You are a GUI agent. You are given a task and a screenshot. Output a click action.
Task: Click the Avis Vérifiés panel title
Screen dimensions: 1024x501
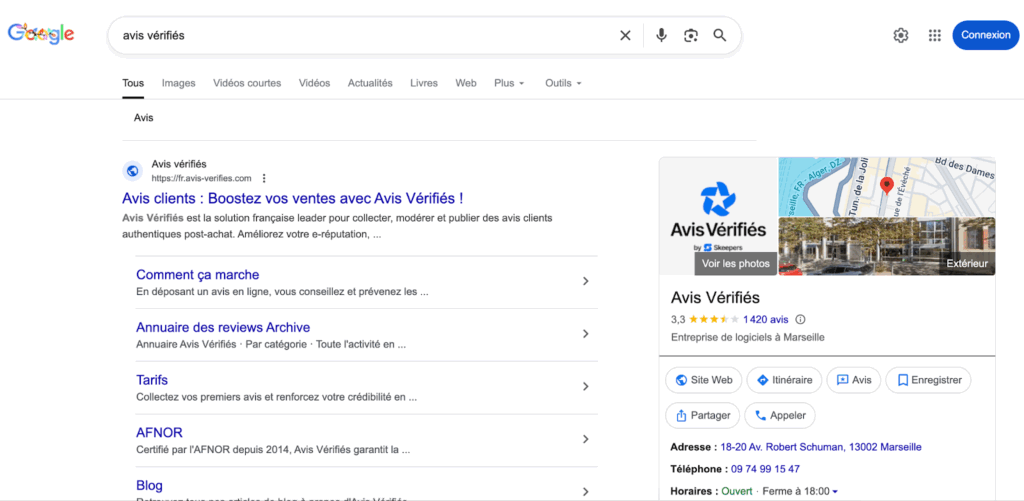point(715,298)
